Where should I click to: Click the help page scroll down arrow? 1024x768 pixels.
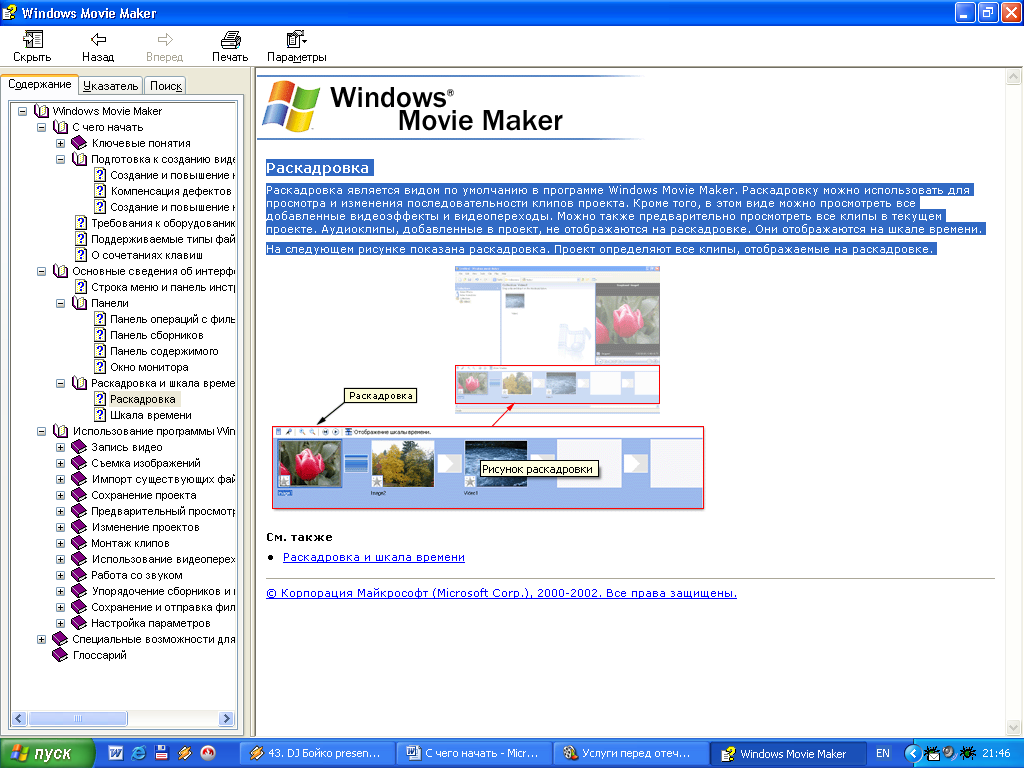click(1013, 727)
